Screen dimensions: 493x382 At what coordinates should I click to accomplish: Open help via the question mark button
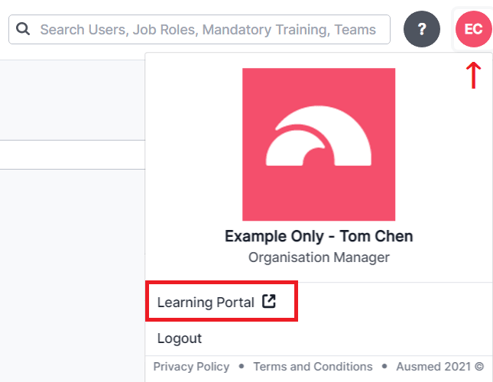click(x=422, y=29)
